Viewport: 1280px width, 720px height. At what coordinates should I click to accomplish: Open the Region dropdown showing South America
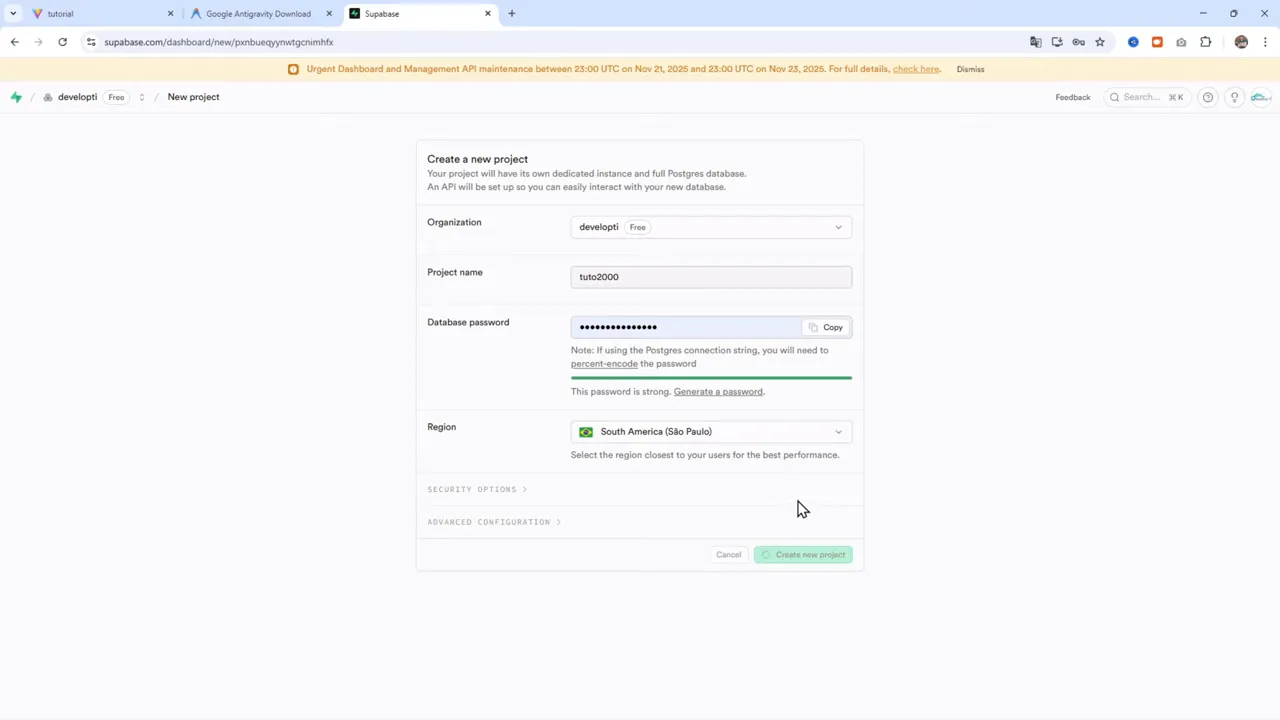click(x=710, y=431)
